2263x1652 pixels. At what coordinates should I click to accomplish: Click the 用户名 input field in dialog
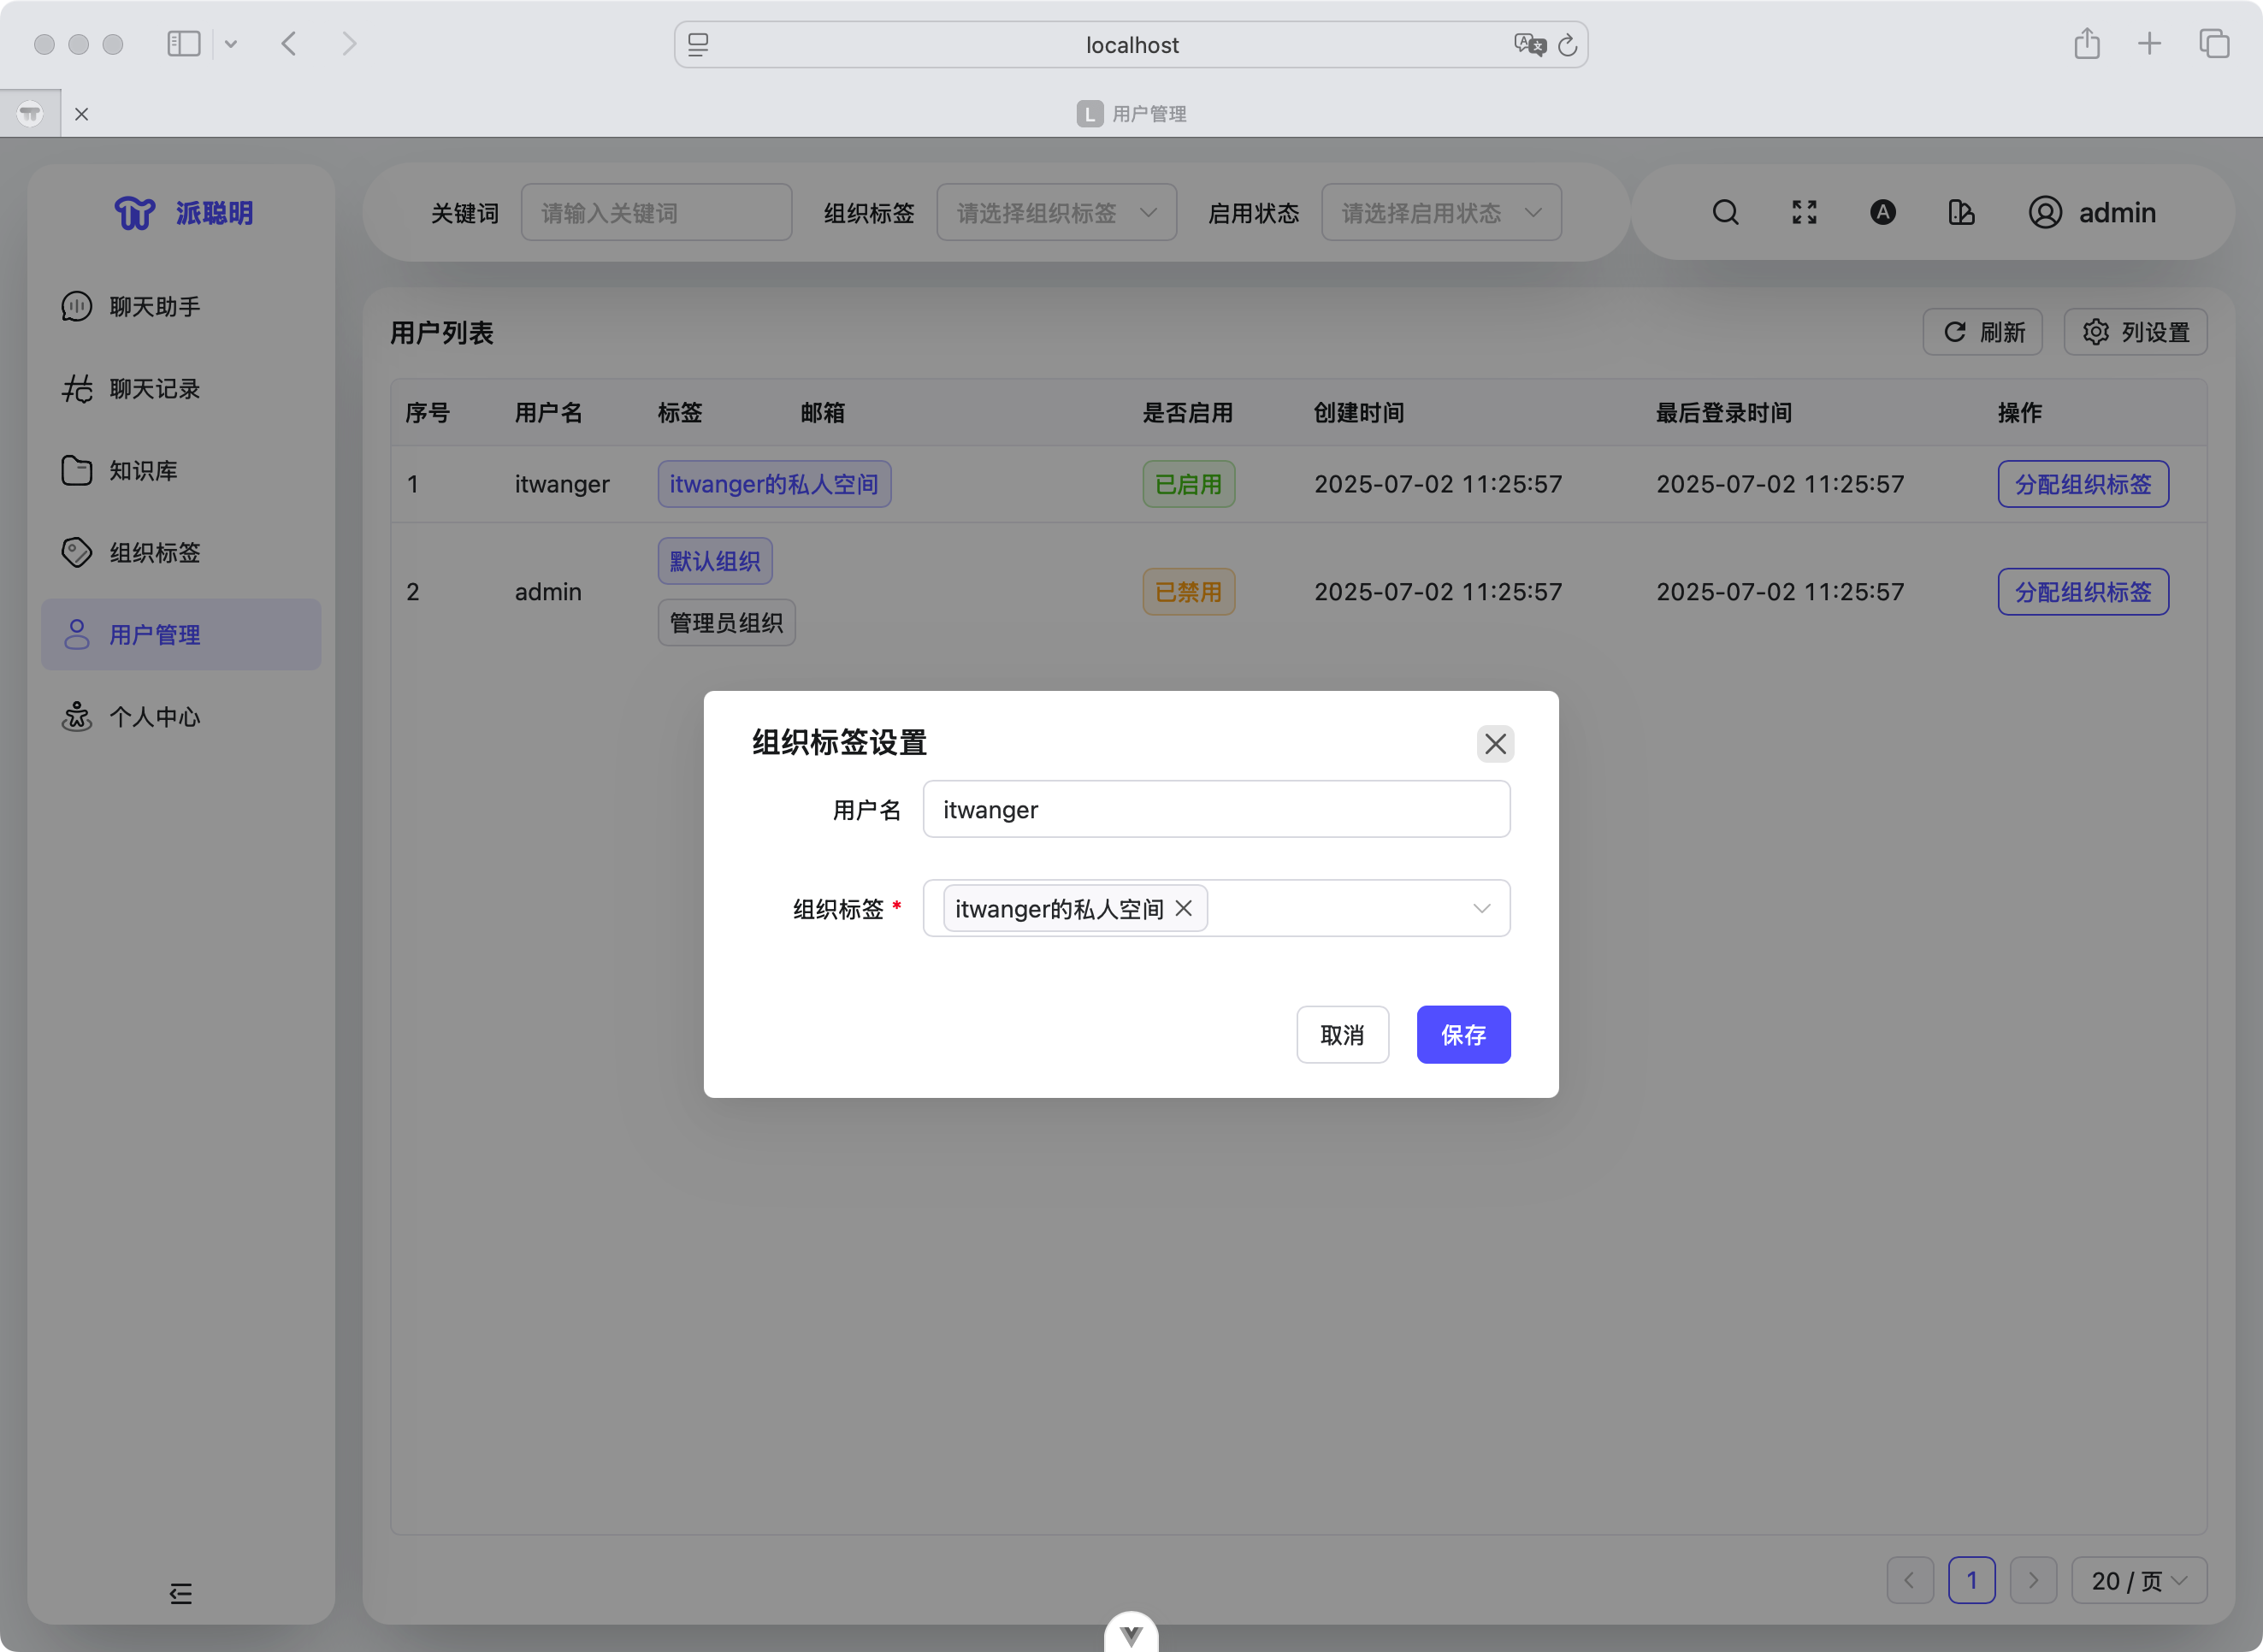[1215, 810]
